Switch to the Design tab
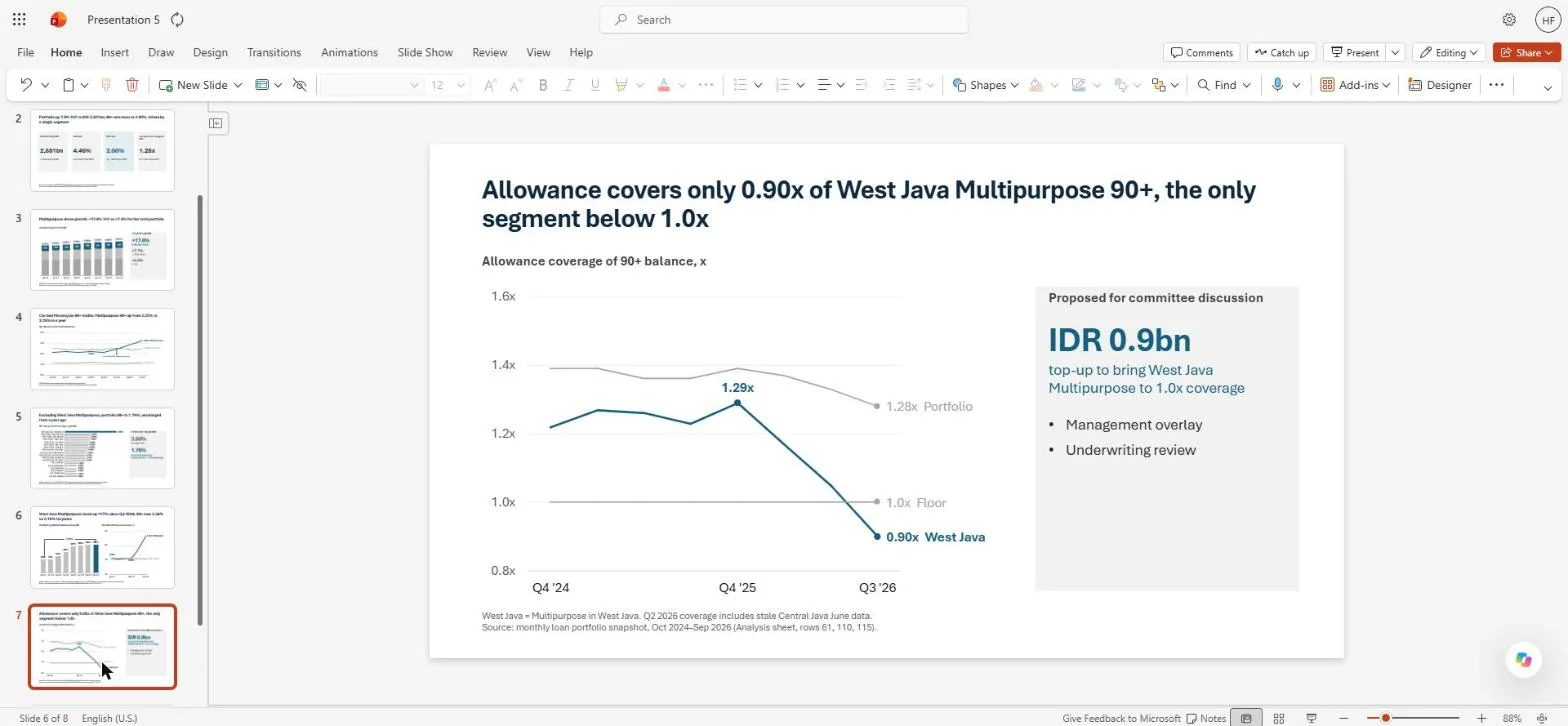 coord(210,52)
